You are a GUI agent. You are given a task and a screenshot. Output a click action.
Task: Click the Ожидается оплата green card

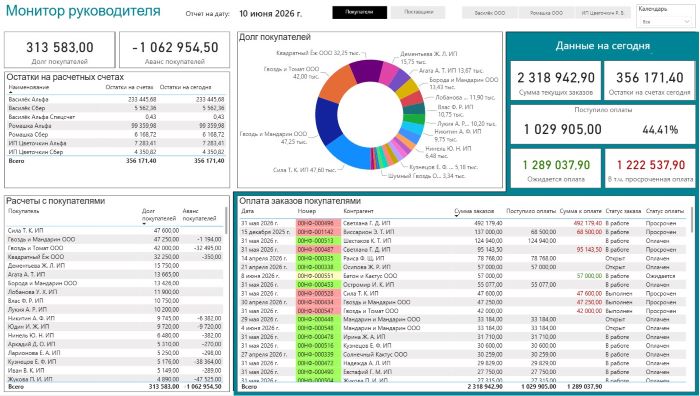tap(556, 168)
